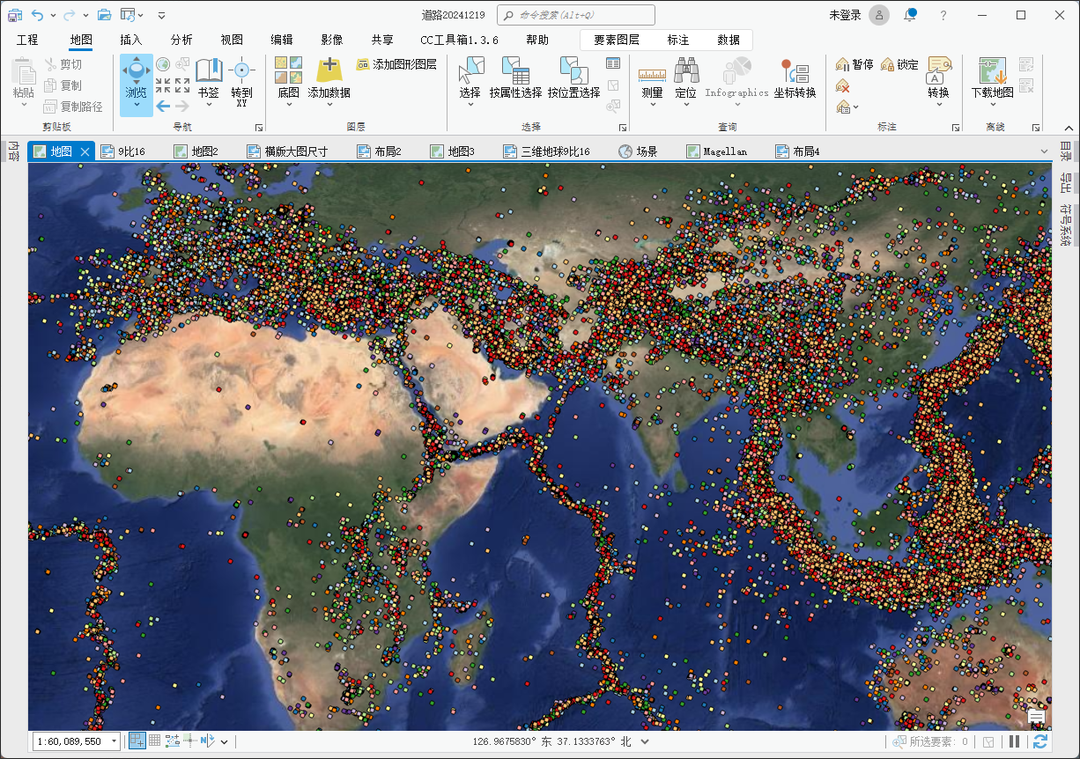Click the 添加数据 add data icon
The height and width of the screenshot is (759, 1080).
[x=329, y=72]
